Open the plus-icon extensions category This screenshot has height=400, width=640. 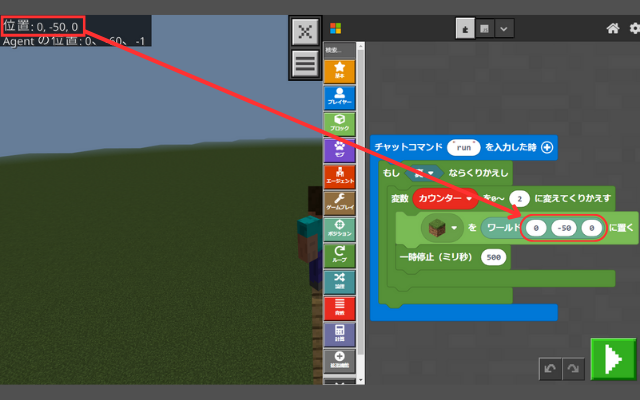(x=339, y=361)
